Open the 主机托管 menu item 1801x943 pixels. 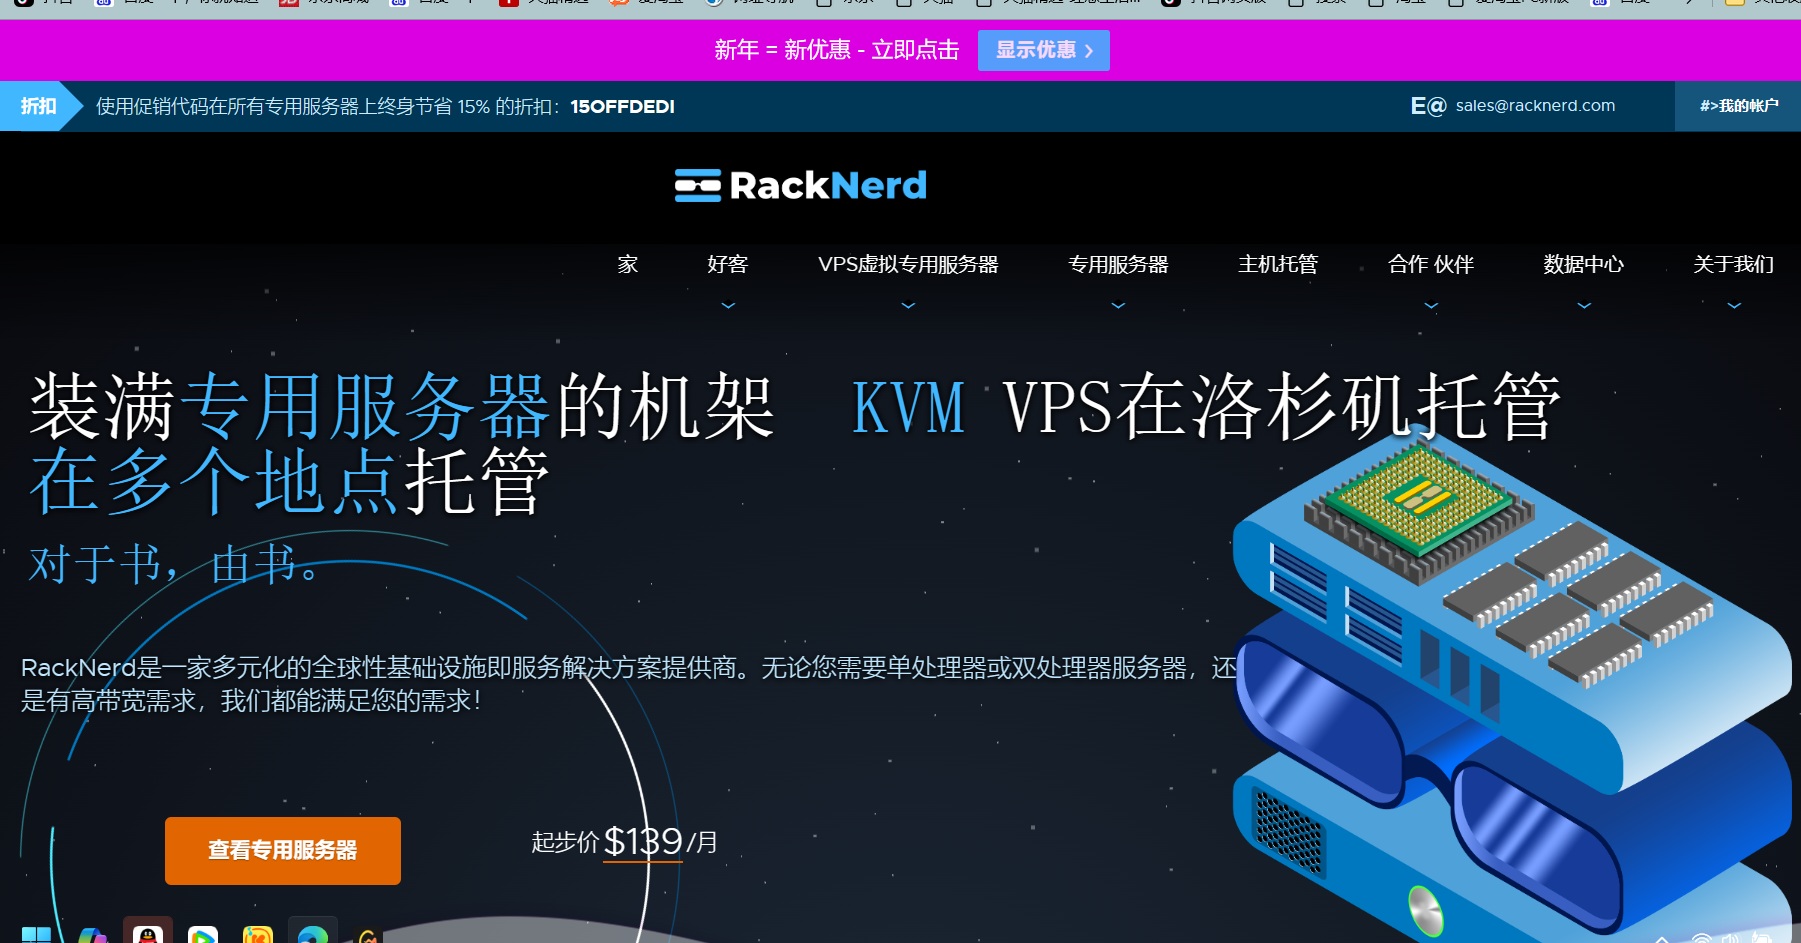pyautogui.click(x=1278, y=264)
